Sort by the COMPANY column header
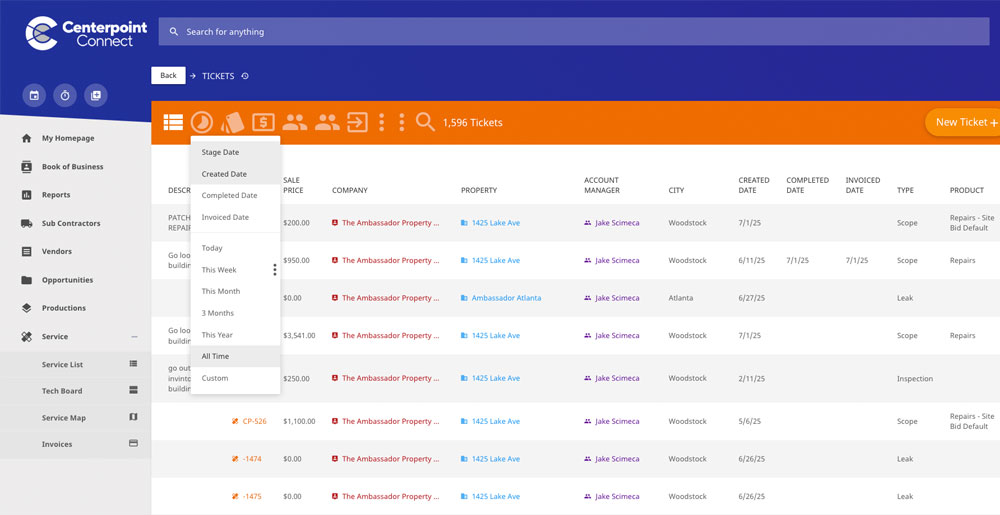1000x515 pixels. pos(349,190)
